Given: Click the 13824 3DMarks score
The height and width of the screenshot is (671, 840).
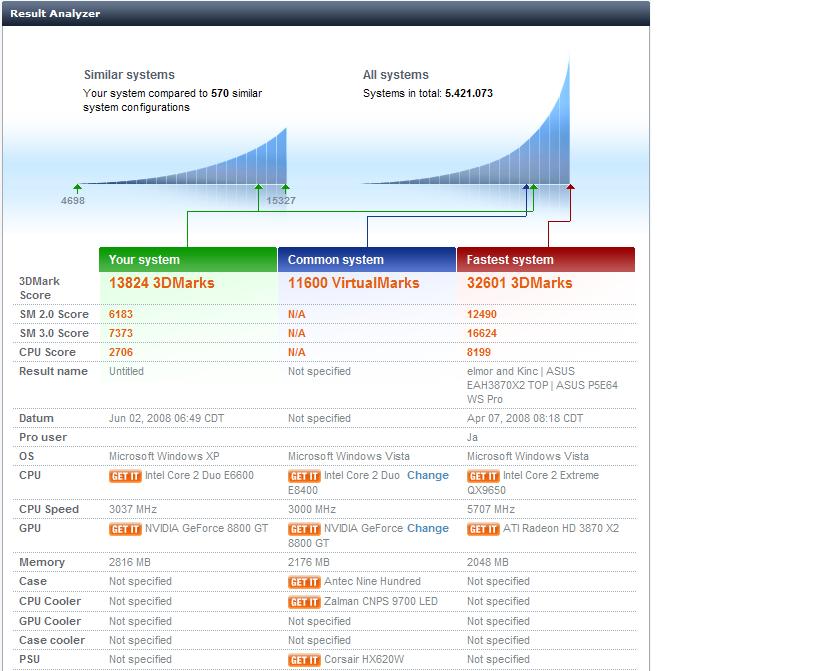Looking at the screenshot, I should tap(162, 283).
